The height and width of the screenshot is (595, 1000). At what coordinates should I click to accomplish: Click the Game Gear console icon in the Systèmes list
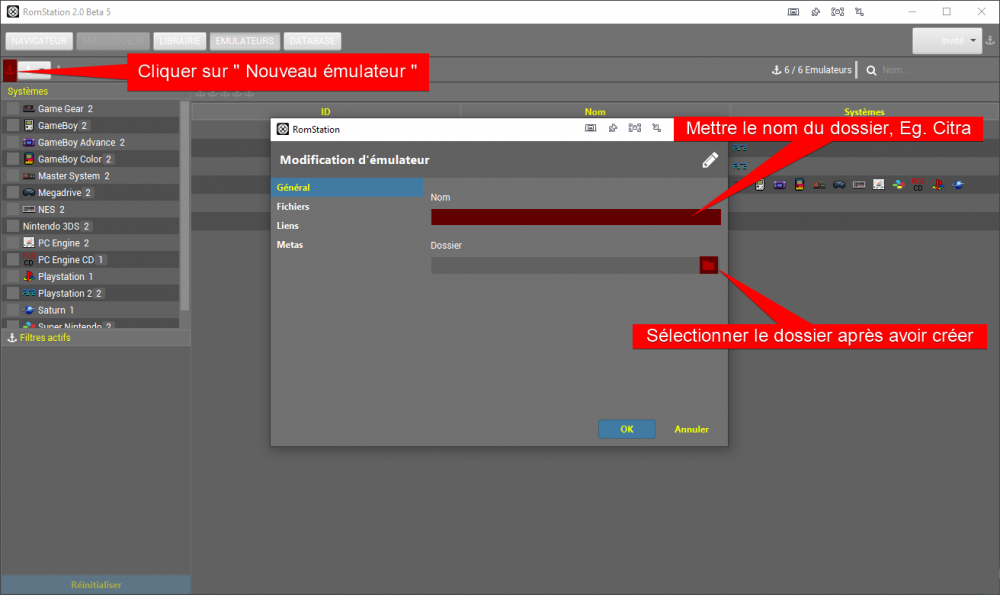pos(29,108)
